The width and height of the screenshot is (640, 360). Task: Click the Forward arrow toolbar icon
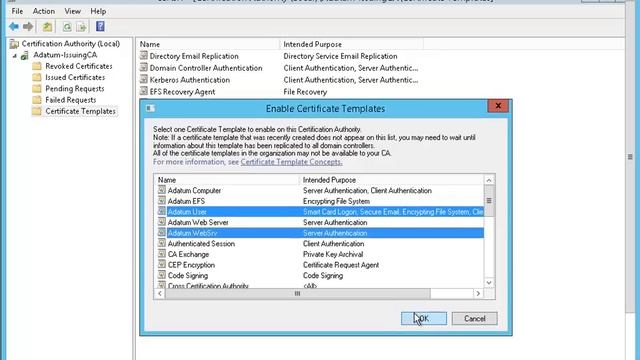[28, 27]
